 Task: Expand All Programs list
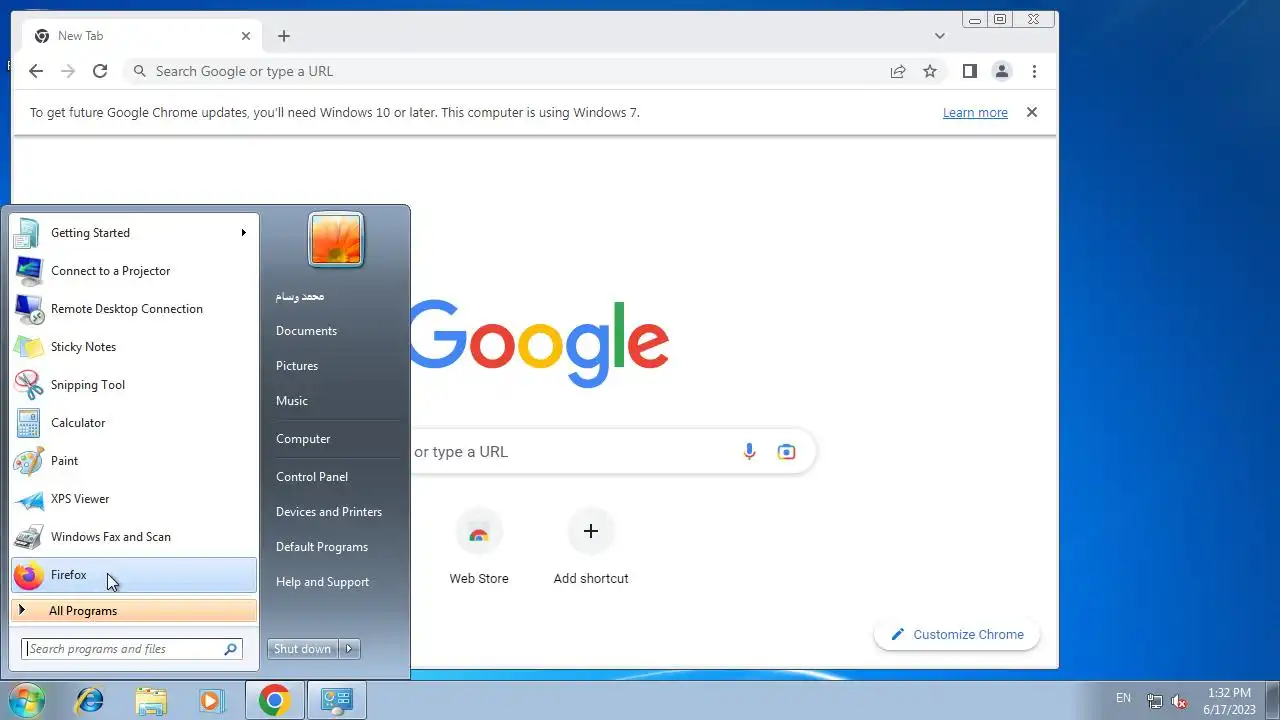point(134,611)
